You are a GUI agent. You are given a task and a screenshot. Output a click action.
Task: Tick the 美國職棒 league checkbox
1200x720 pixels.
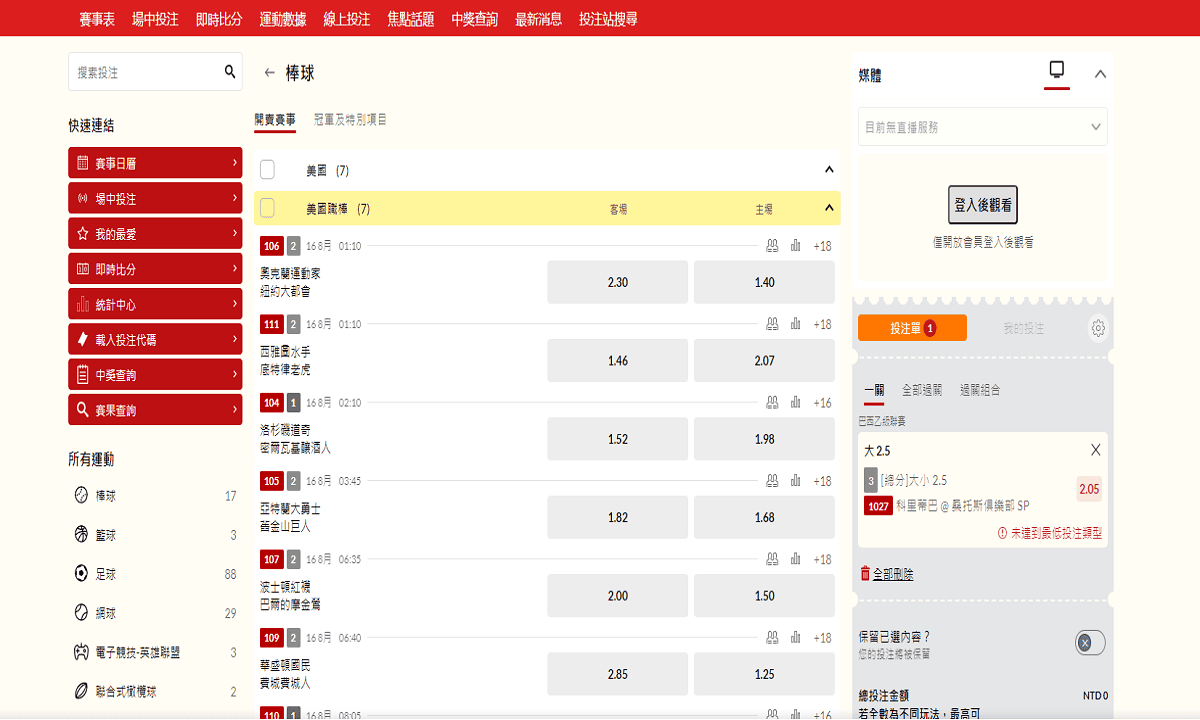pos(267,208)
